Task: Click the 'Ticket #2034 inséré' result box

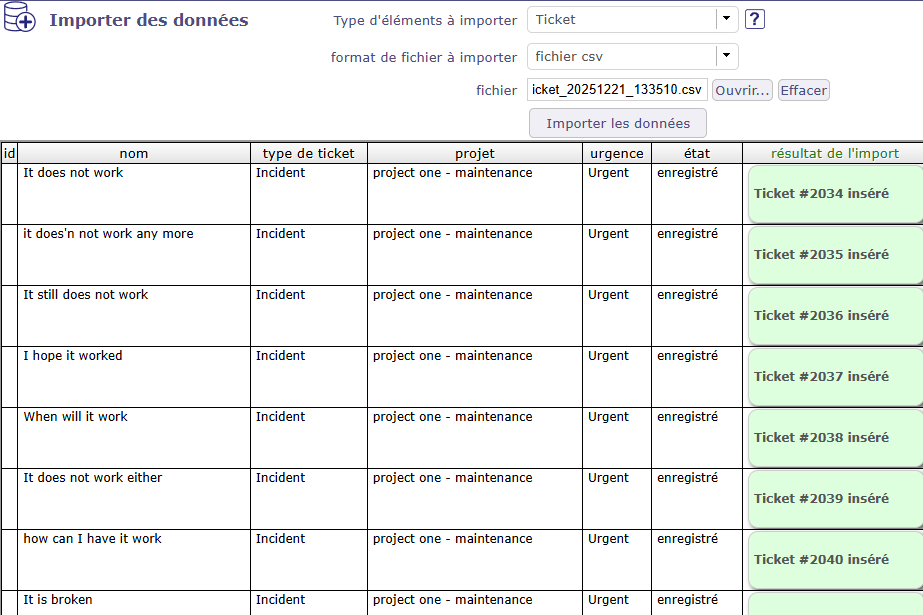Action: [834, 194]
